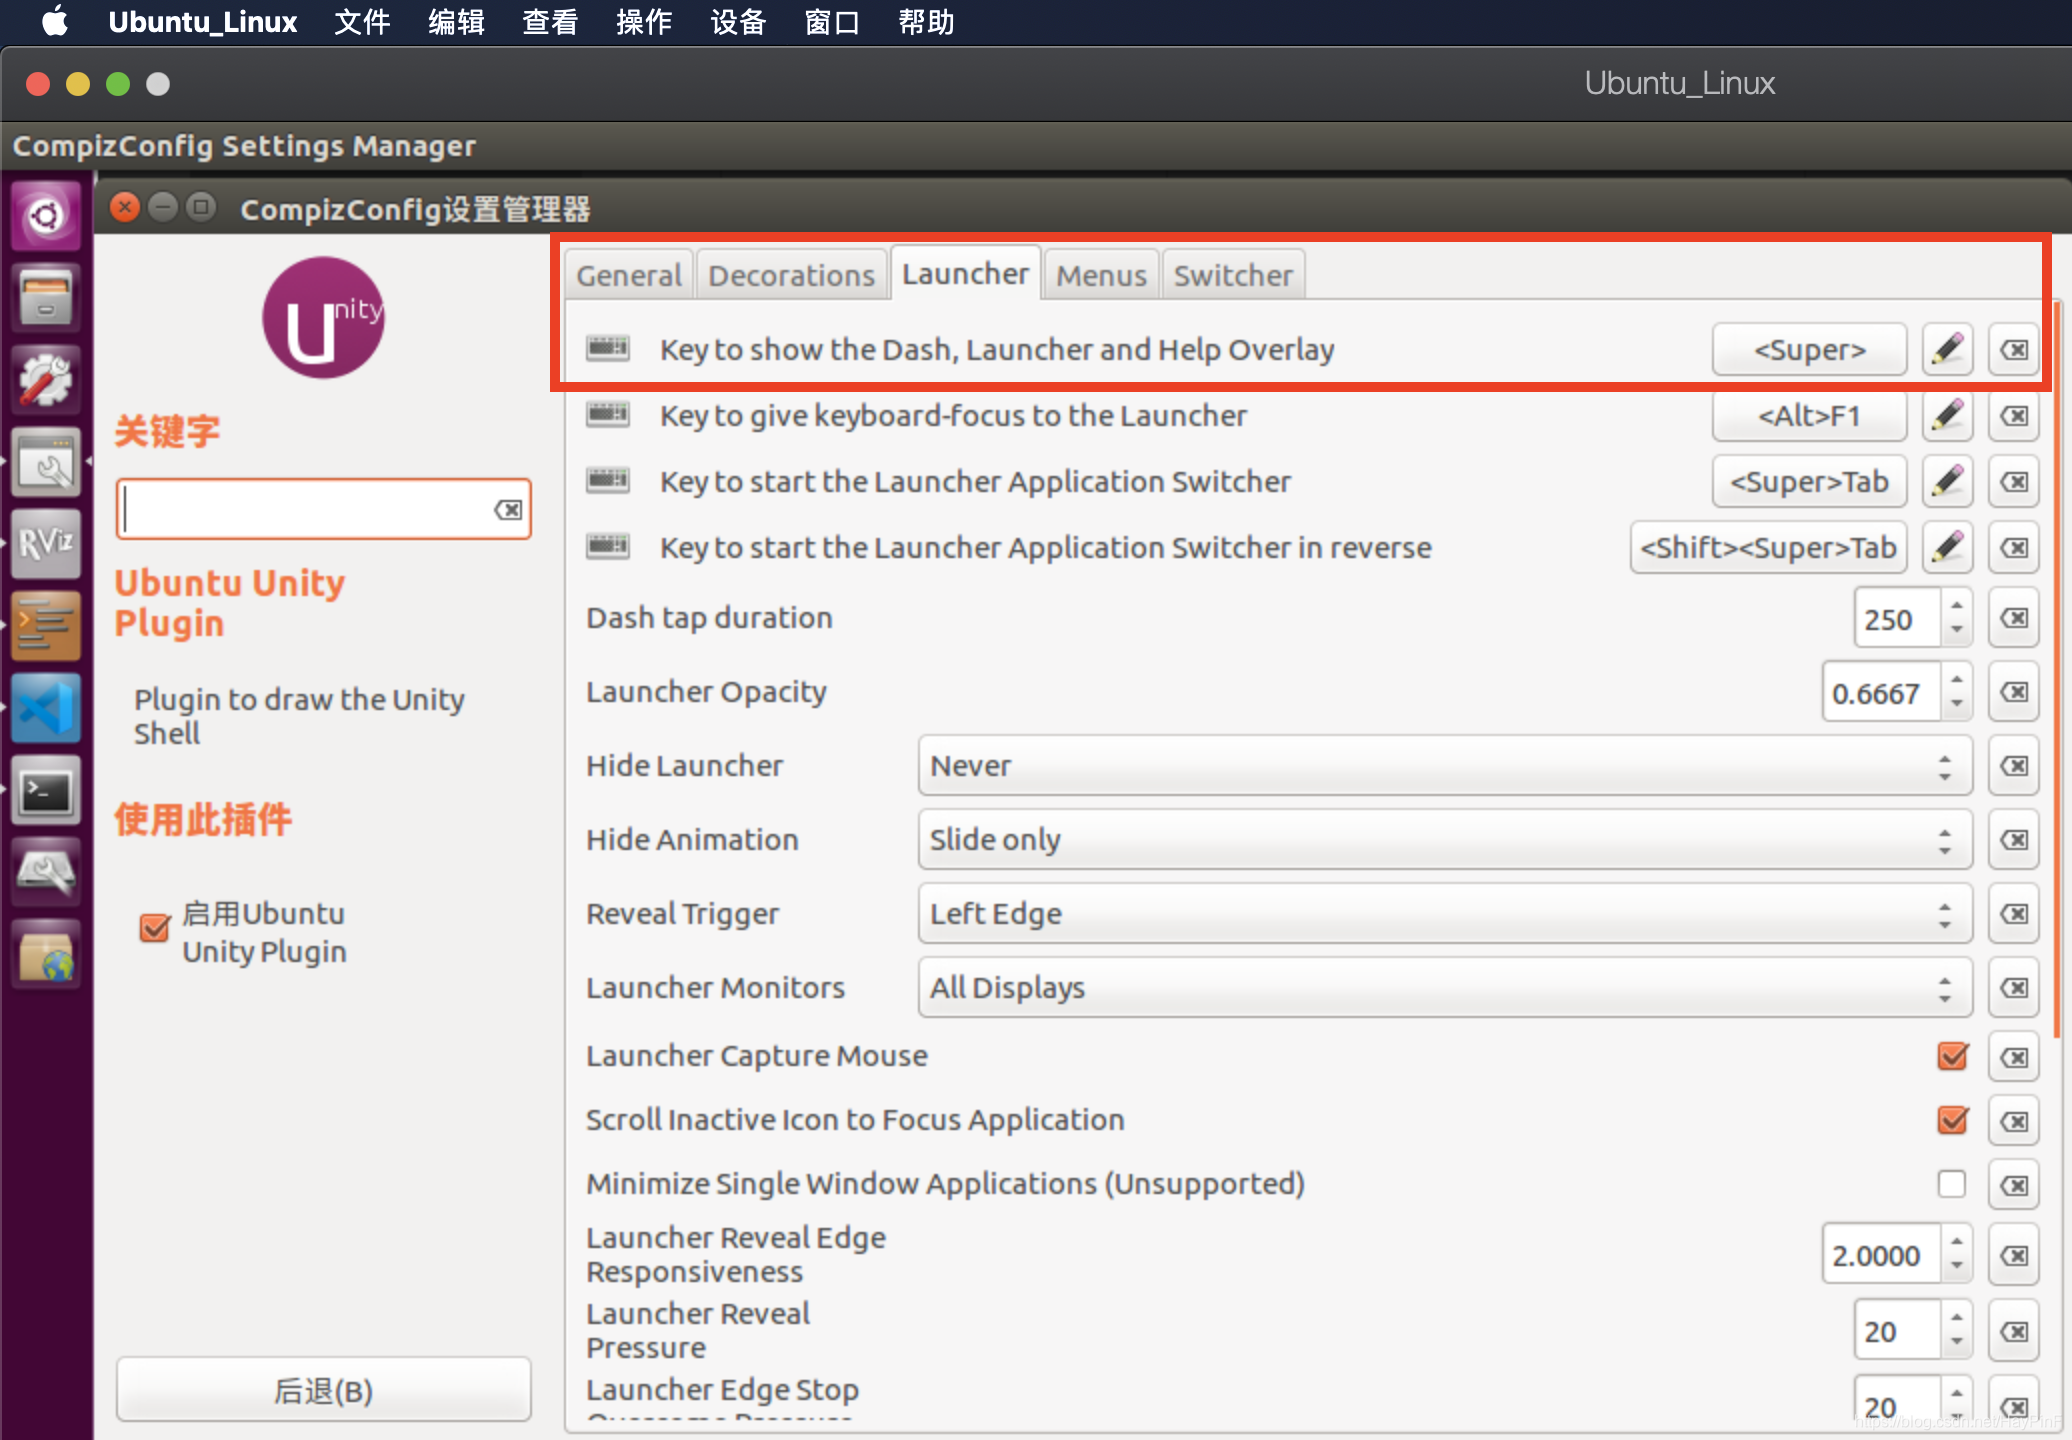
Task: Uncheck the enable Ubuntu Unity Plugin box
Action: 154,928
